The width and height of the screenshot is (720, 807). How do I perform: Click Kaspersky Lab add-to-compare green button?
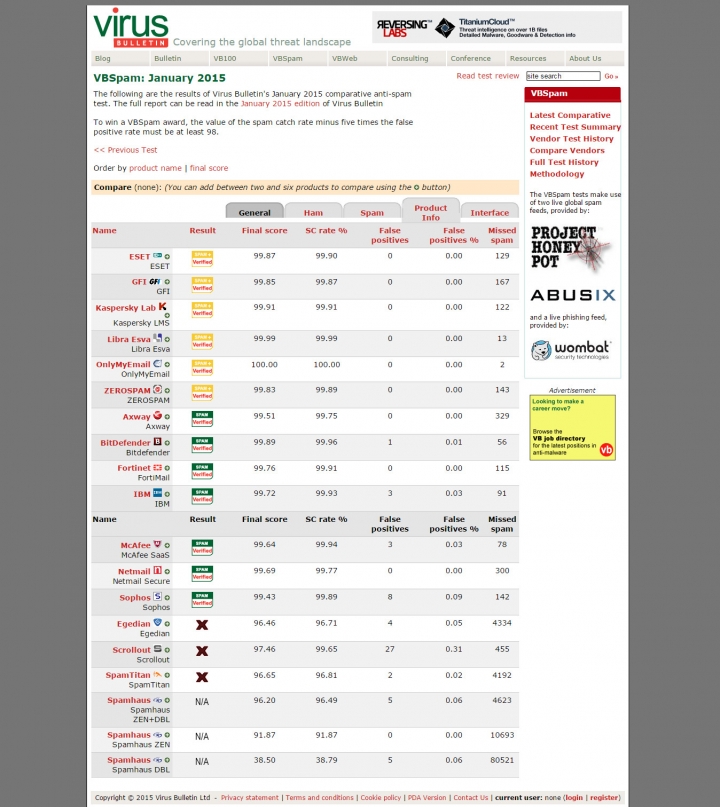tap(167, 315)
